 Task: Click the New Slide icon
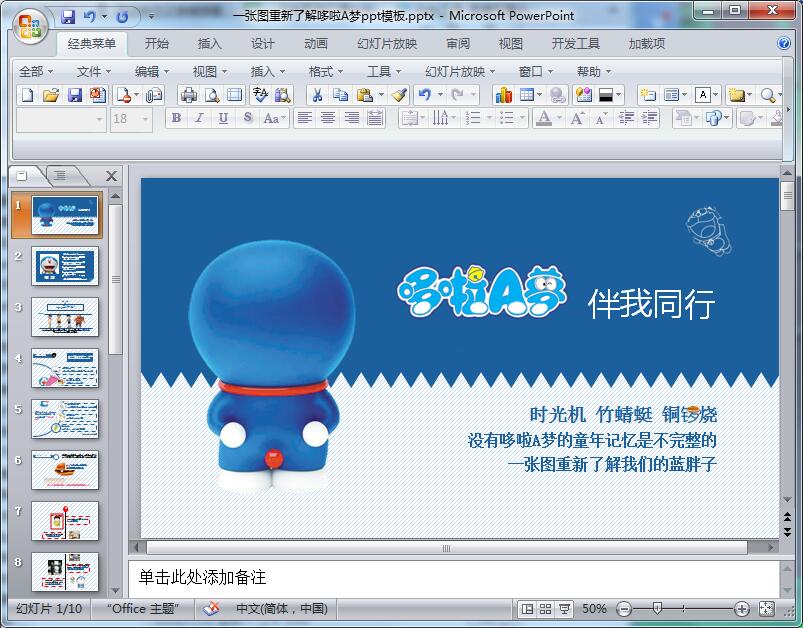click(648, 95)
